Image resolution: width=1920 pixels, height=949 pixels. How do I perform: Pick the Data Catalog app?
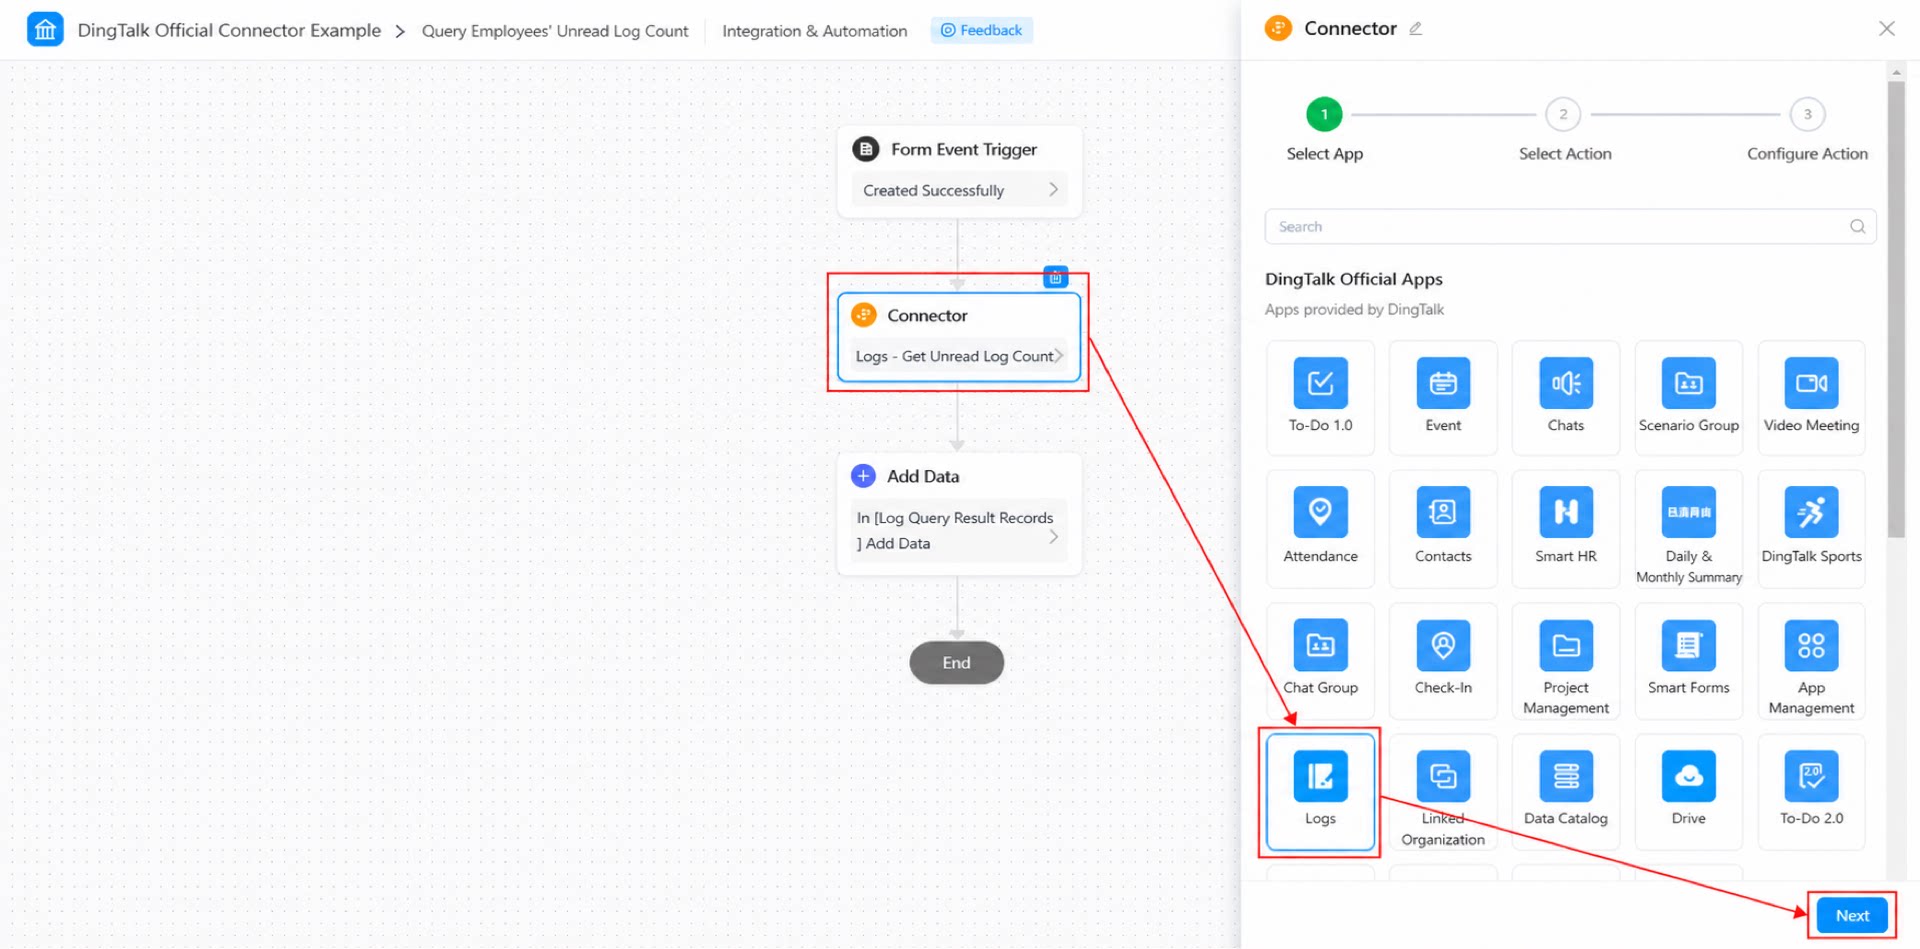click(1565, 791)
